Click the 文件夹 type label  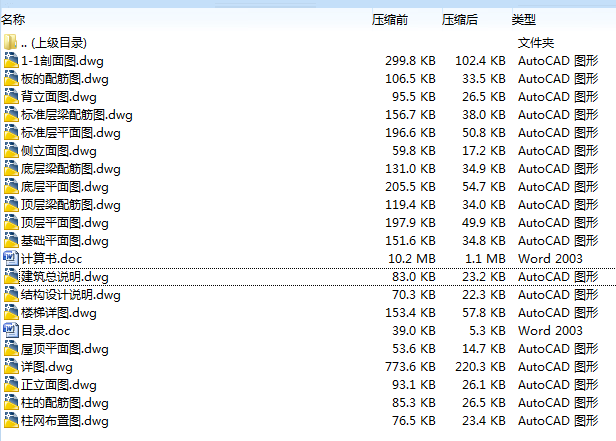tap(536, 43)
